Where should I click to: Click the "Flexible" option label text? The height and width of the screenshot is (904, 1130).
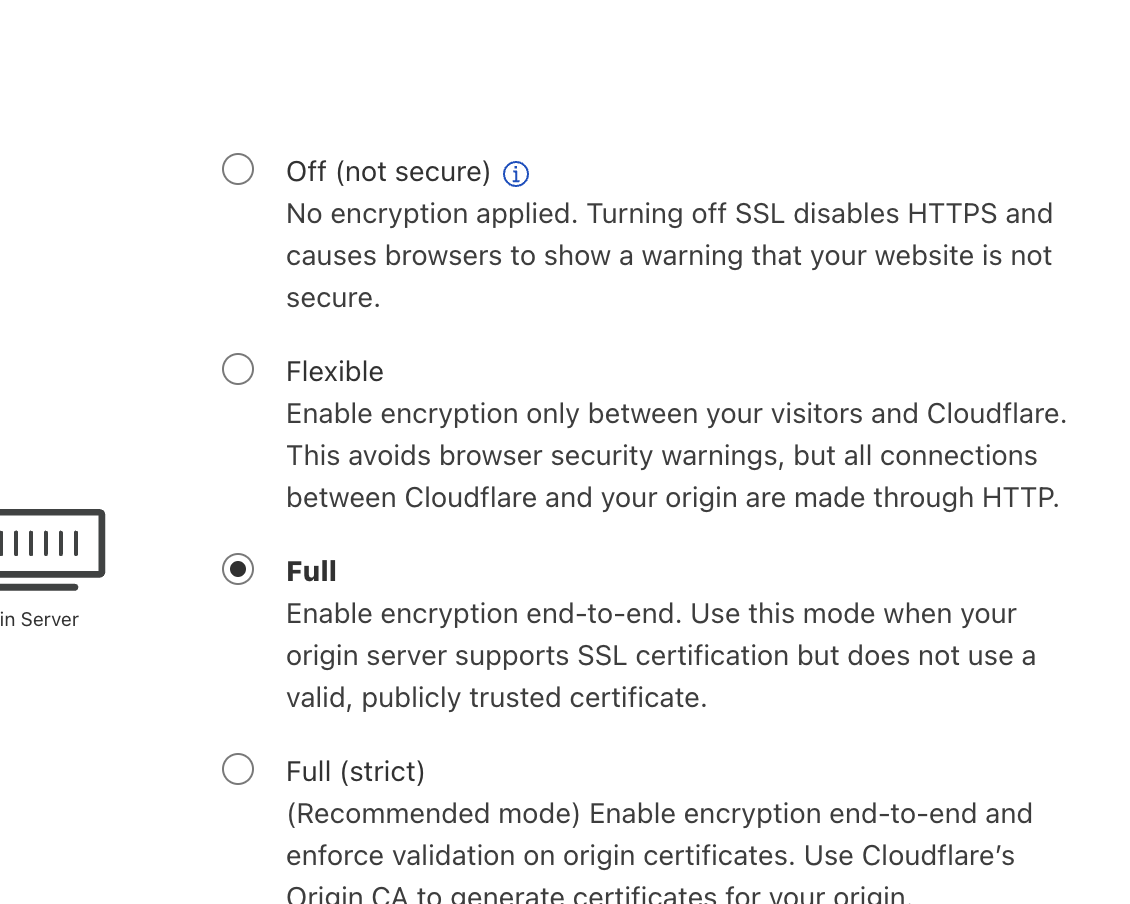click(x=335, y=372)
